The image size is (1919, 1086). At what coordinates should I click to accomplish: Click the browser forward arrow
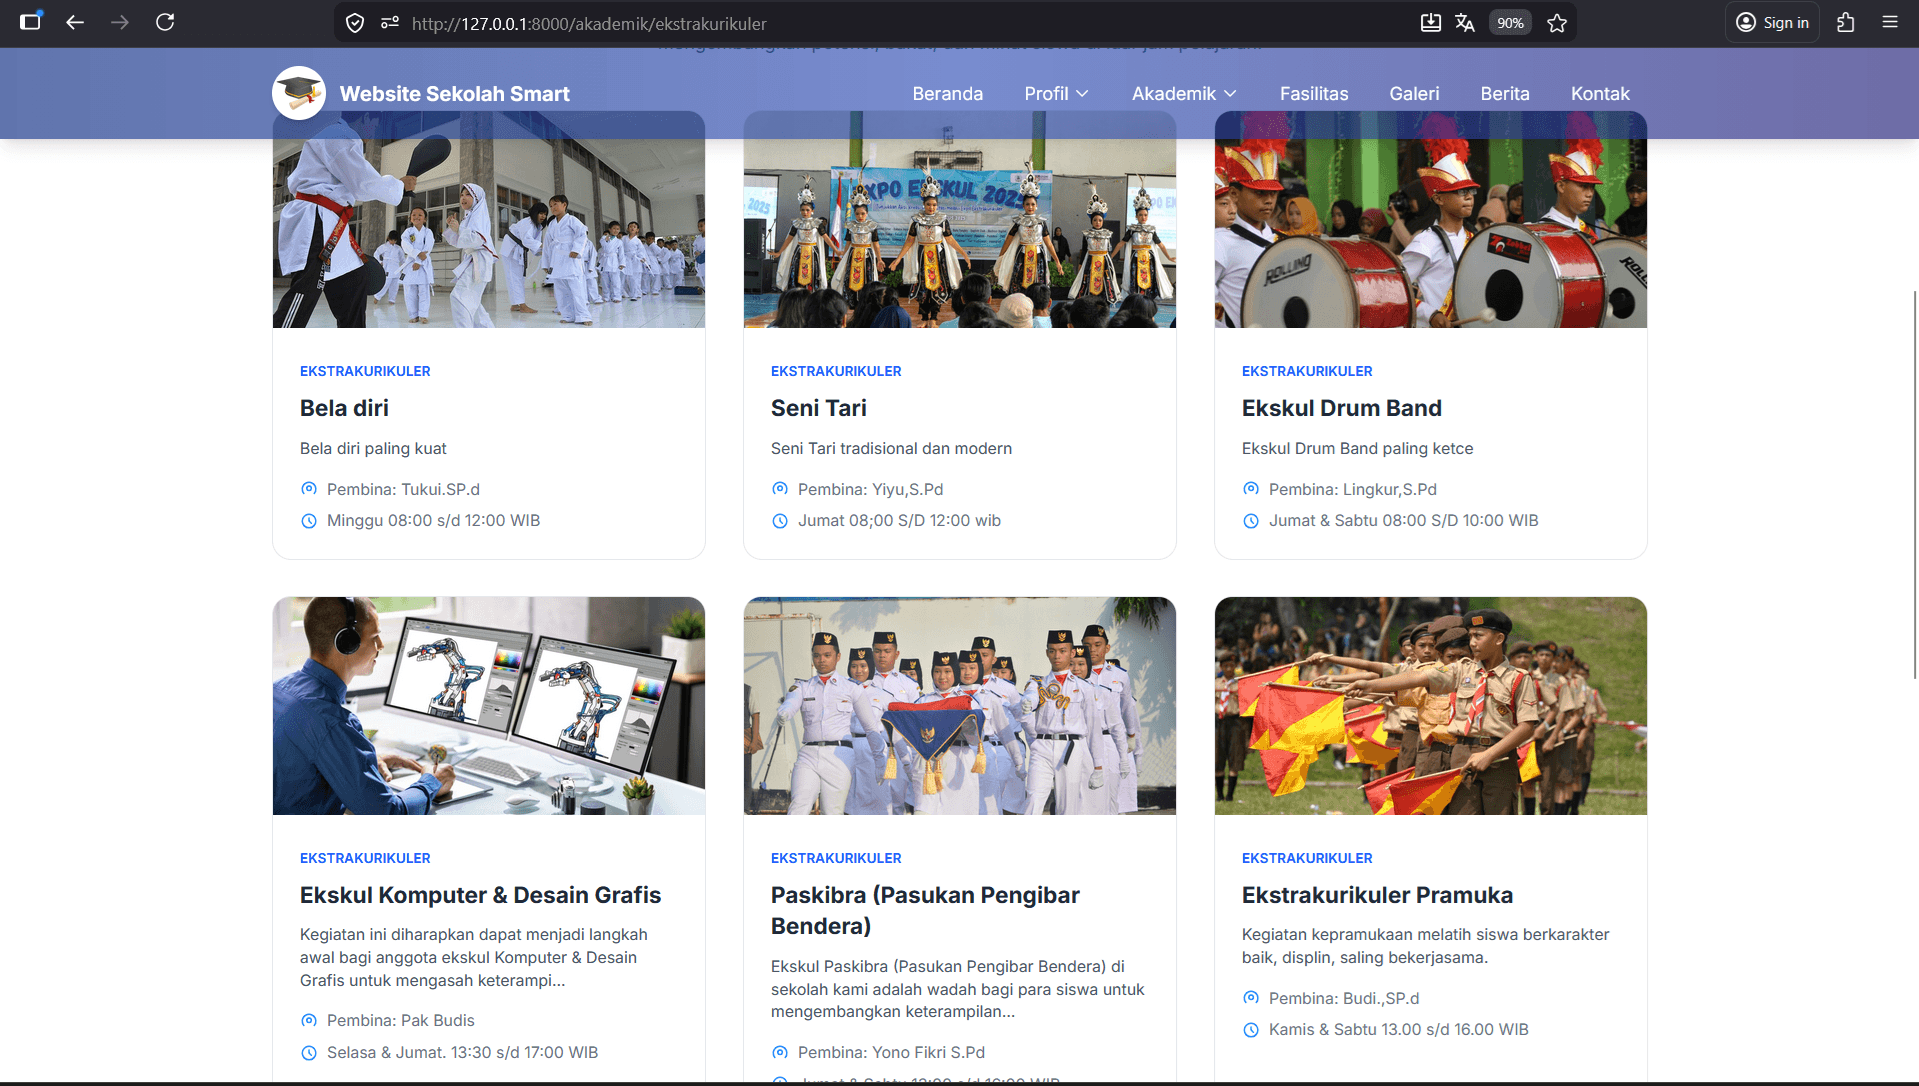pos(120,22)
